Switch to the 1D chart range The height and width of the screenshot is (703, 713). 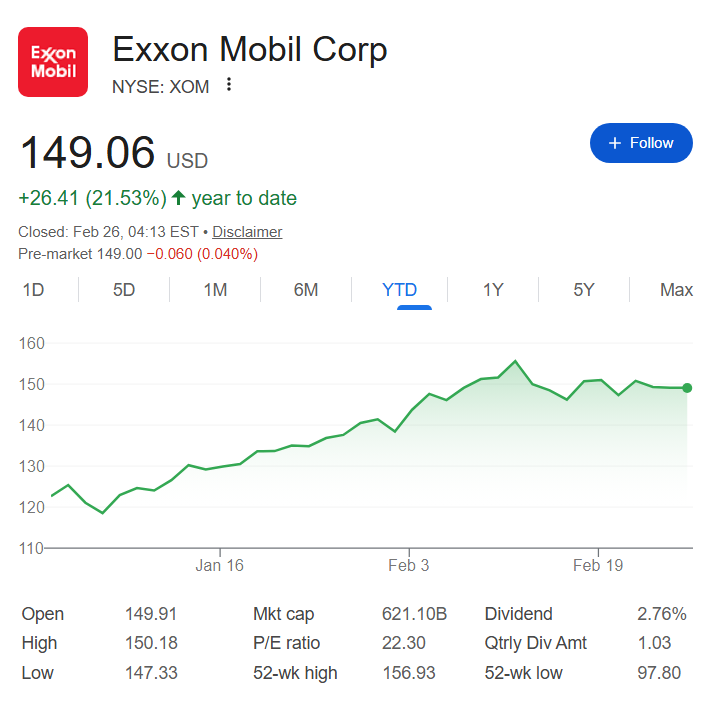click(33, 290)
